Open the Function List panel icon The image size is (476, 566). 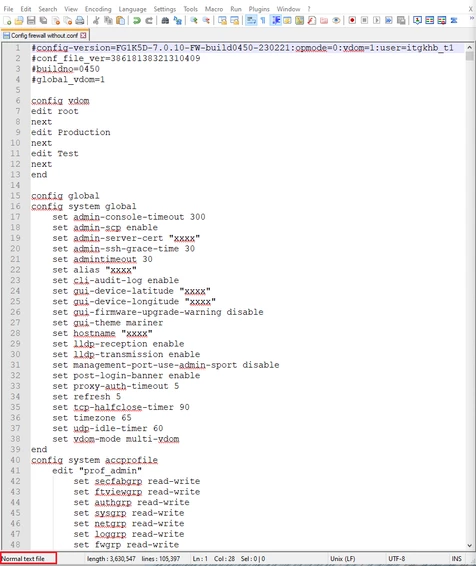click(x=312, y=21)
